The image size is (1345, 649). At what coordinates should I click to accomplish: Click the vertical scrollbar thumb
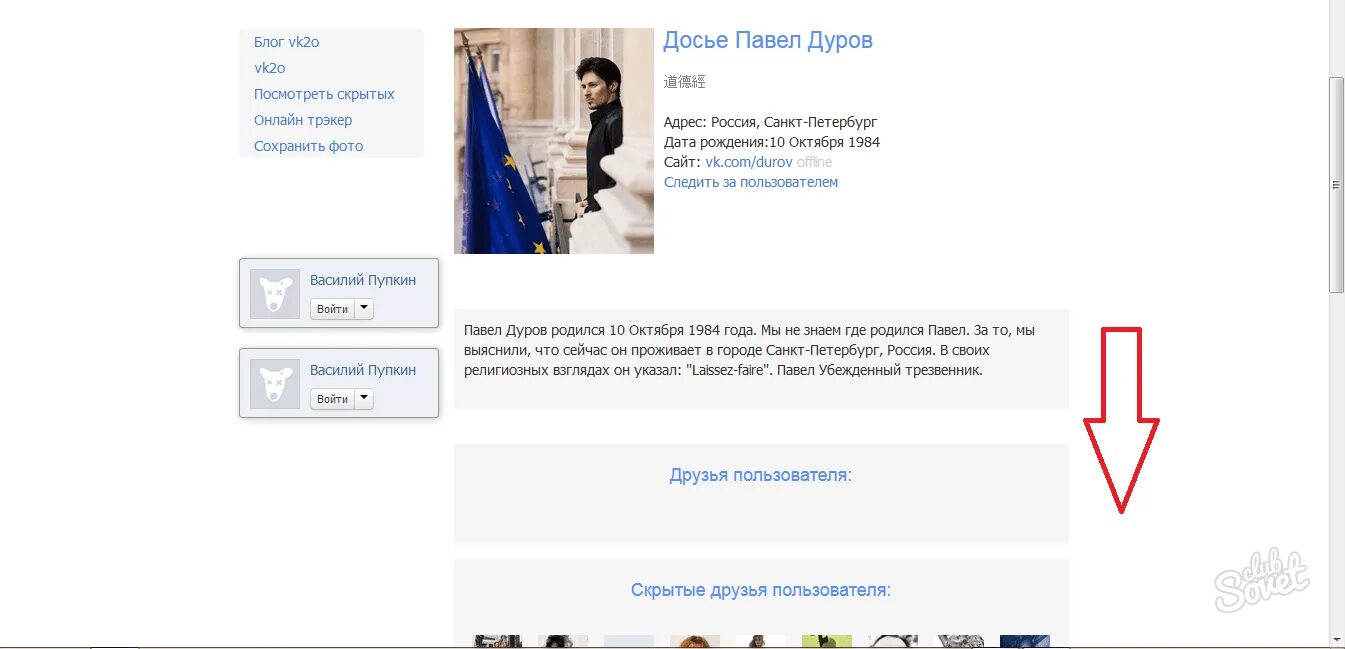[x=1336, y=185]
